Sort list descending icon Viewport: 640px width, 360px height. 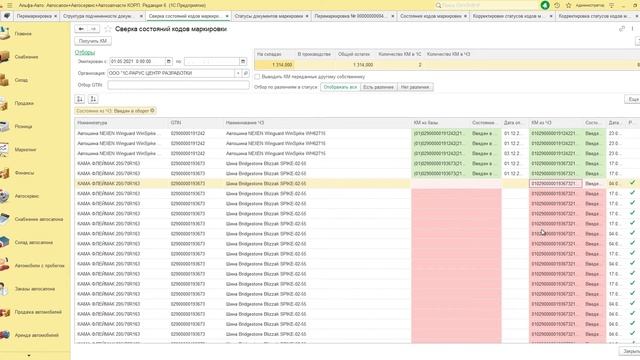93,99
